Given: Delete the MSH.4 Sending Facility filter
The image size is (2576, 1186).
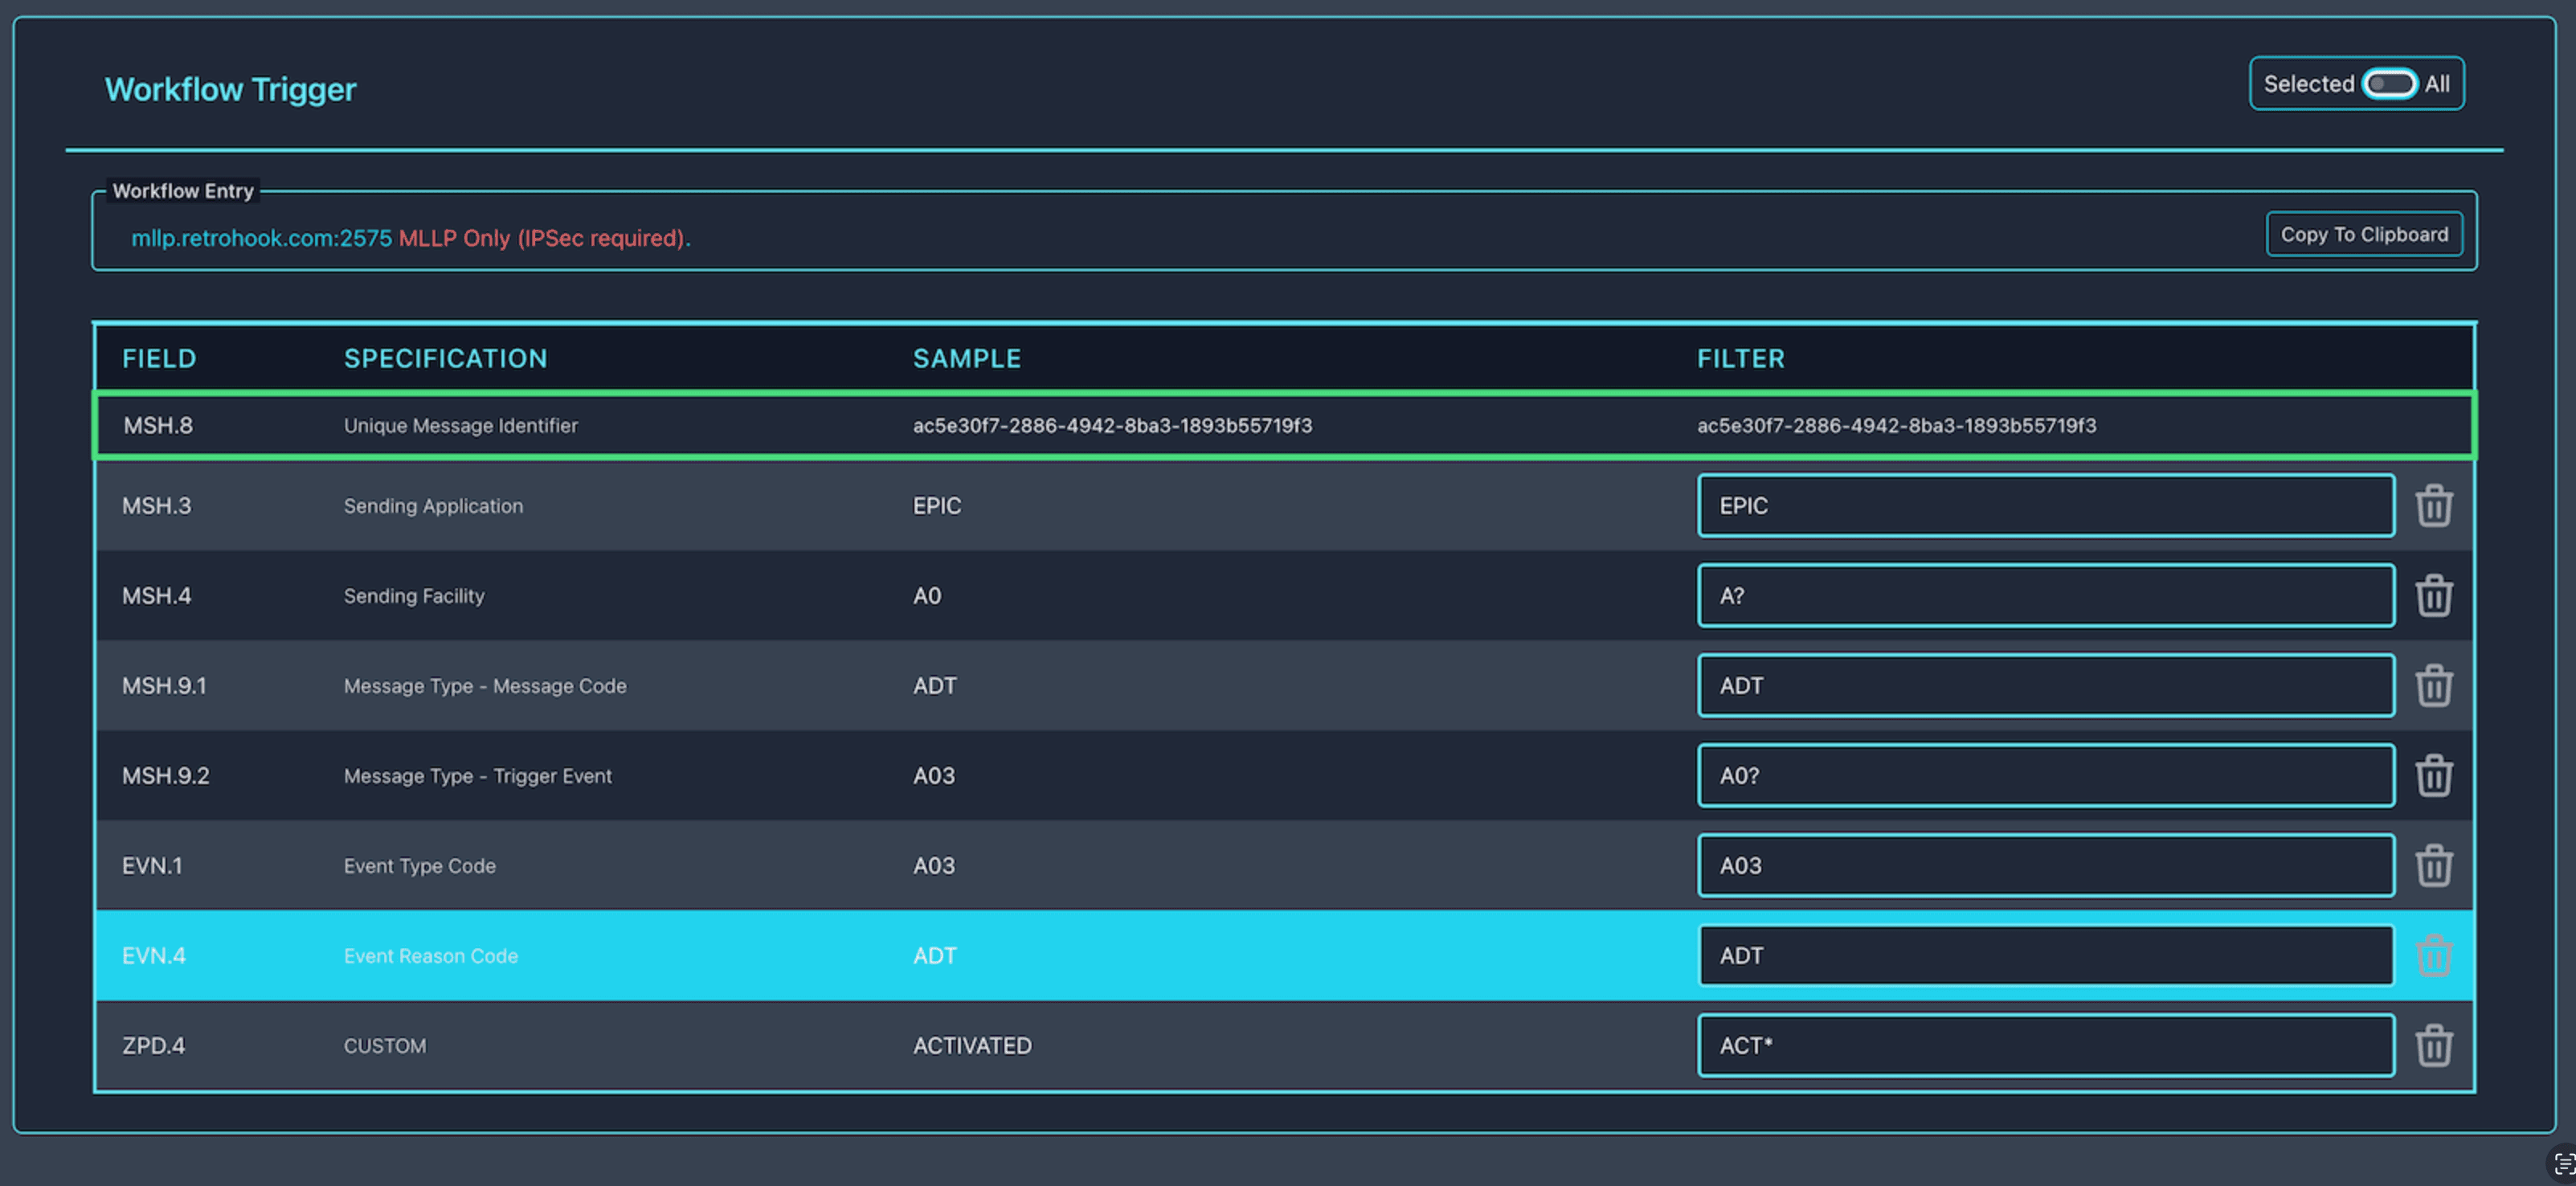Looking at the screenshot, I should (2433, 596).
